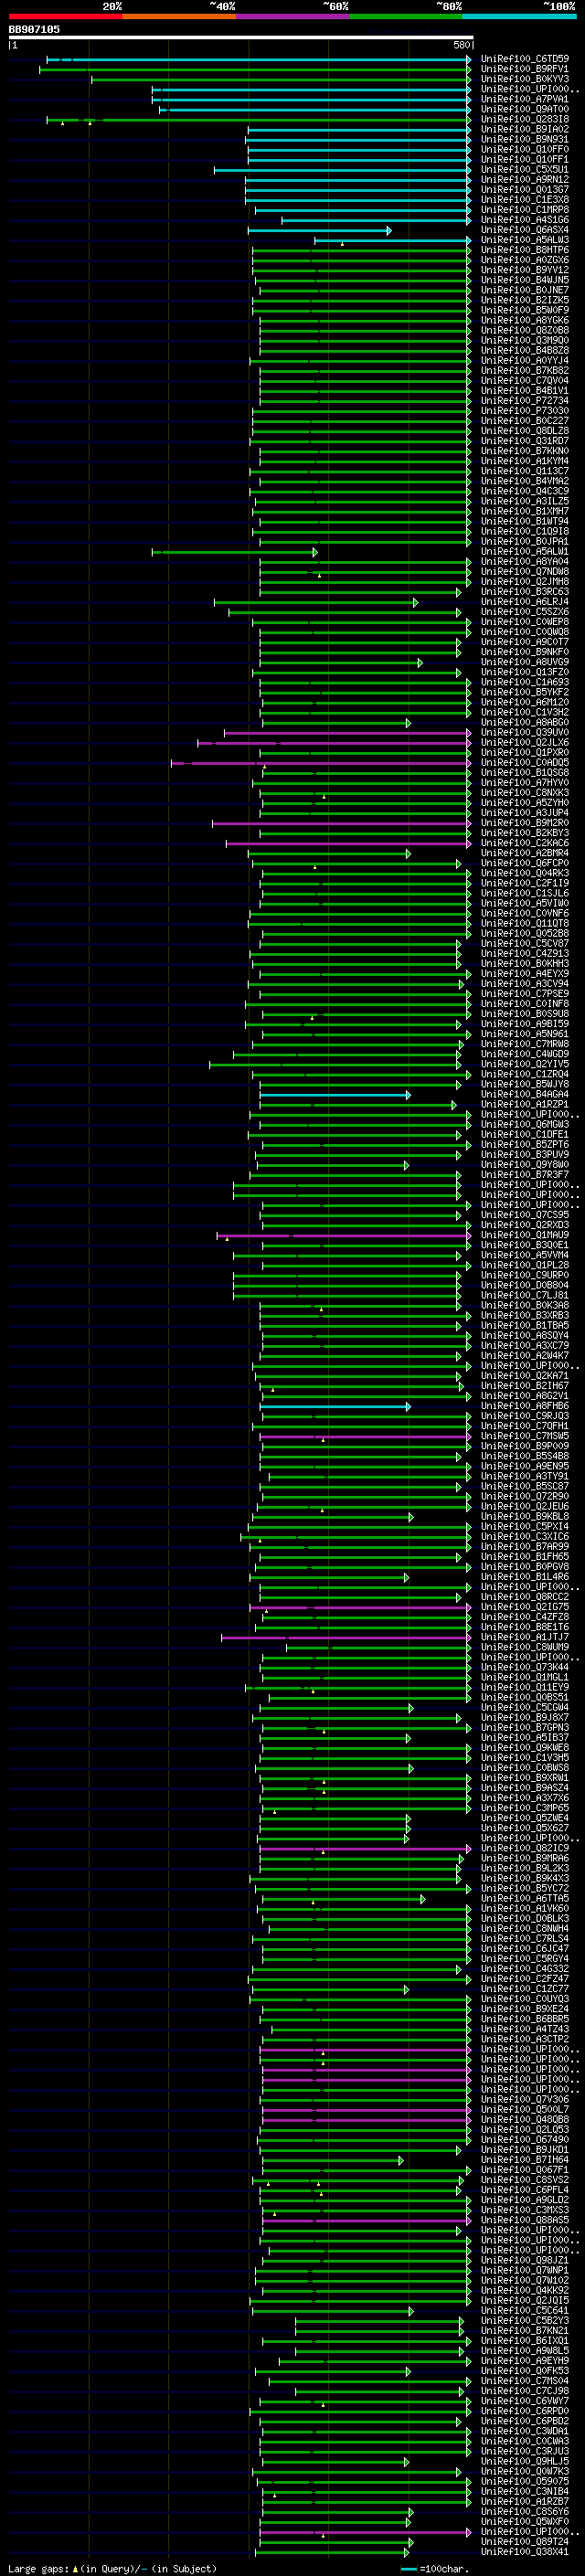Click the magenta alignment bar for UniRef100_Q39UV0

click(x=346, y=734)
